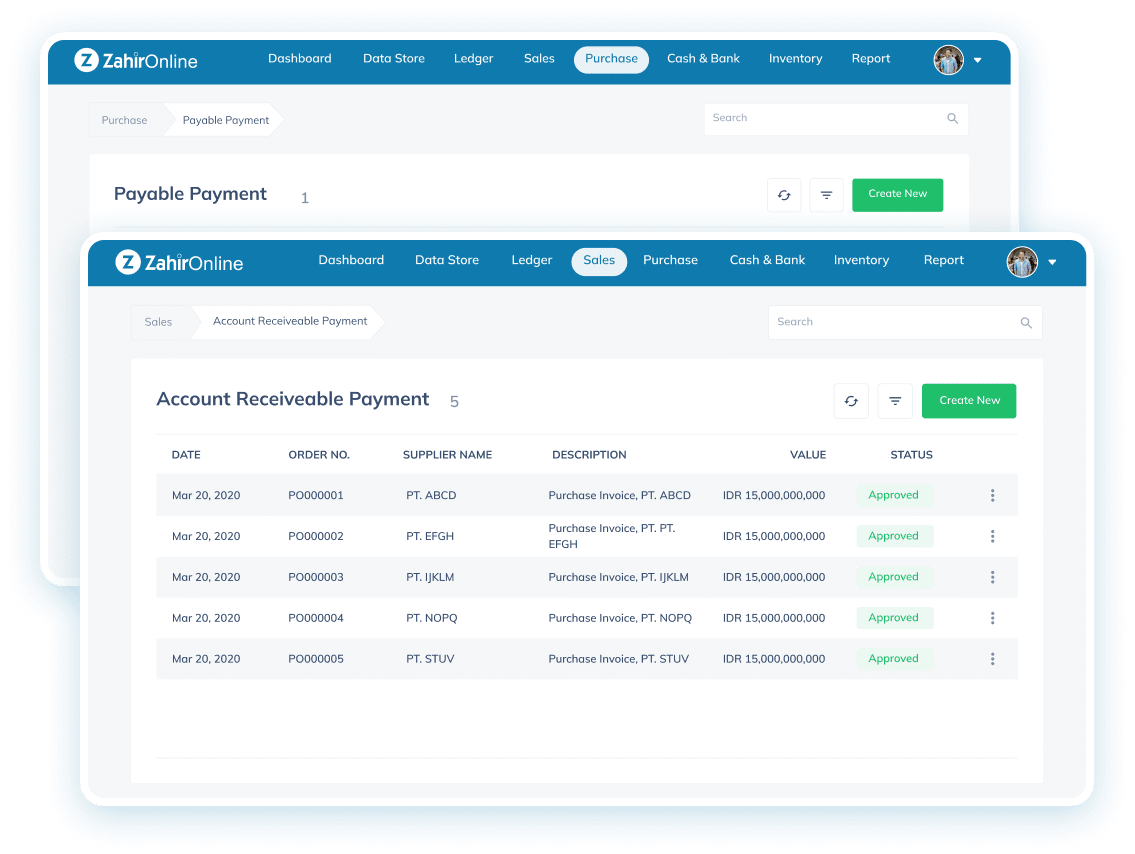Click ZahirOnline logo in front window
The height and width of the screenshot is (854, 1135).
coord(180,263)
